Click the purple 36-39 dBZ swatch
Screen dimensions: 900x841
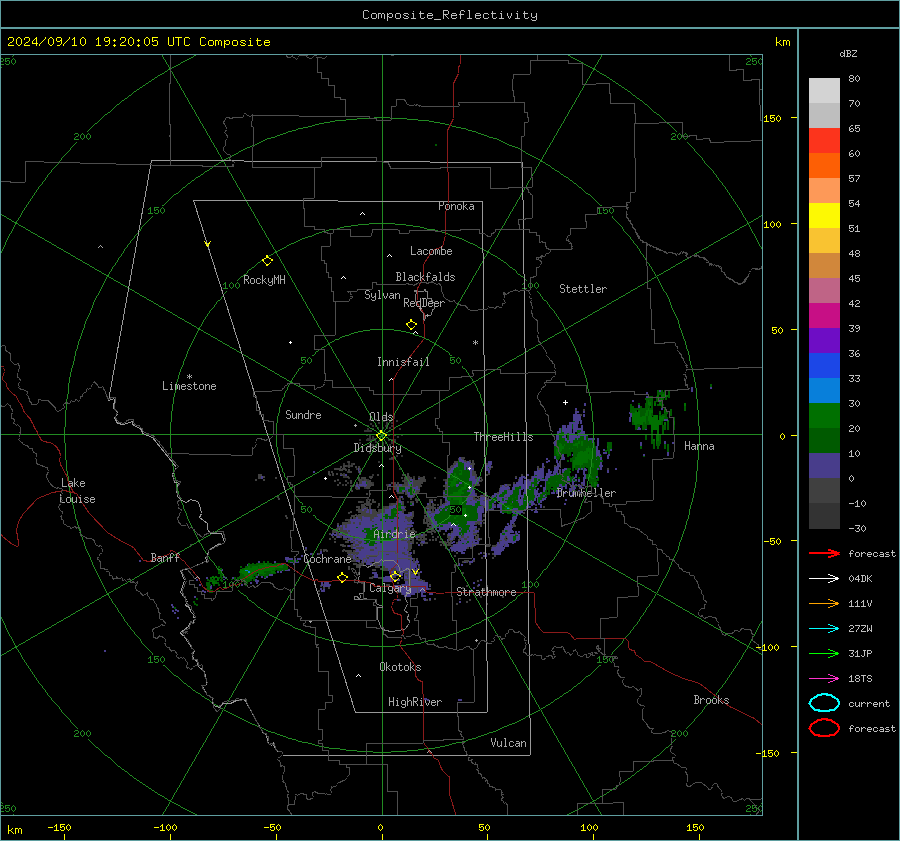click(x=824, y=341)
